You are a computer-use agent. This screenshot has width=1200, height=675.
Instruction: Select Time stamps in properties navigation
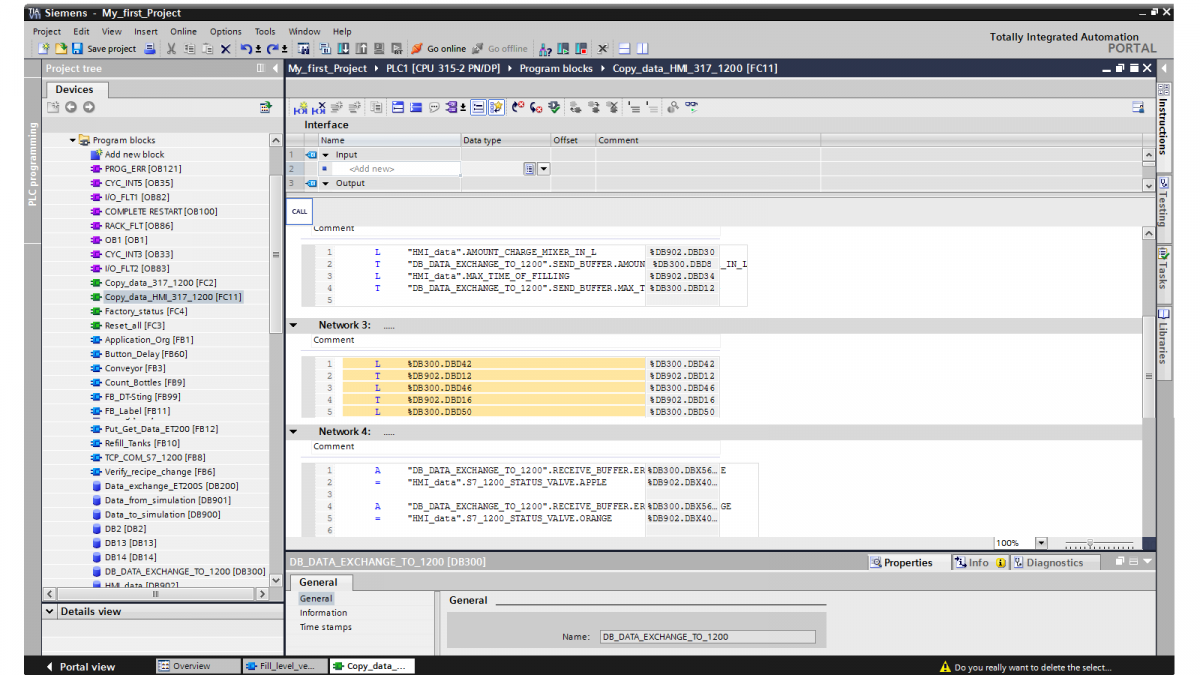pyautogui.click(x=326, y=627)
